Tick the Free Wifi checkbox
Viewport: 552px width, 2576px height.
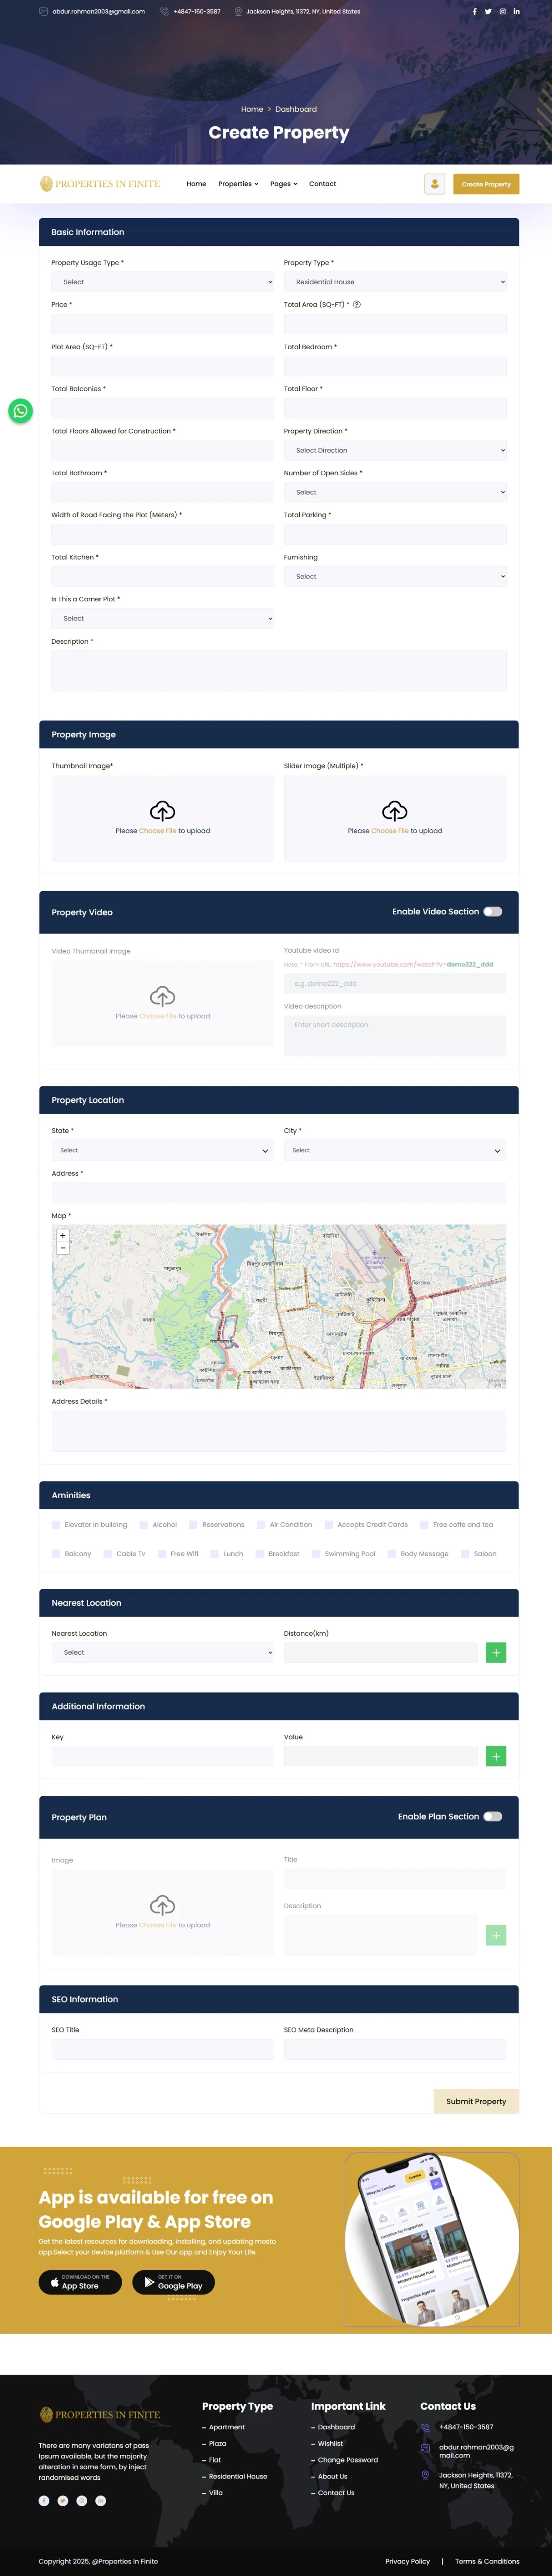pyautogui.click(x=162, y=1554)
